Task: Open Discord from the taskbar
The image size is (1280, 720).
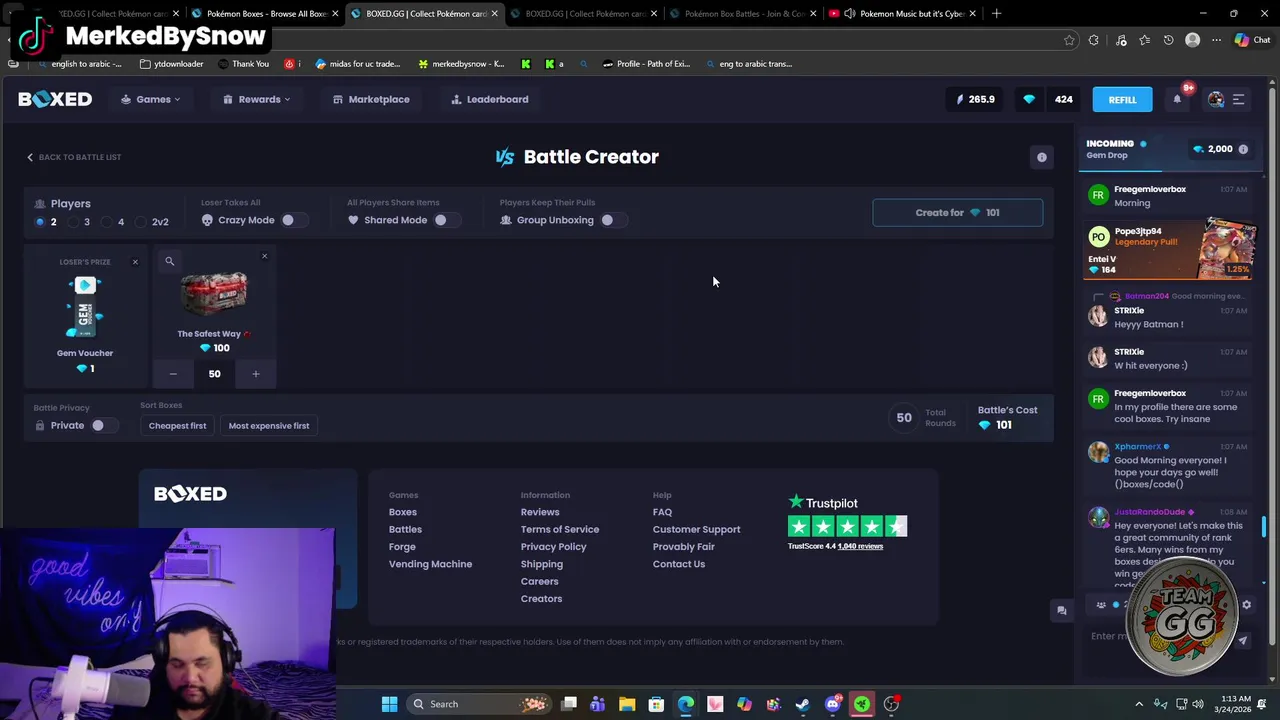Action: [832, 704]
